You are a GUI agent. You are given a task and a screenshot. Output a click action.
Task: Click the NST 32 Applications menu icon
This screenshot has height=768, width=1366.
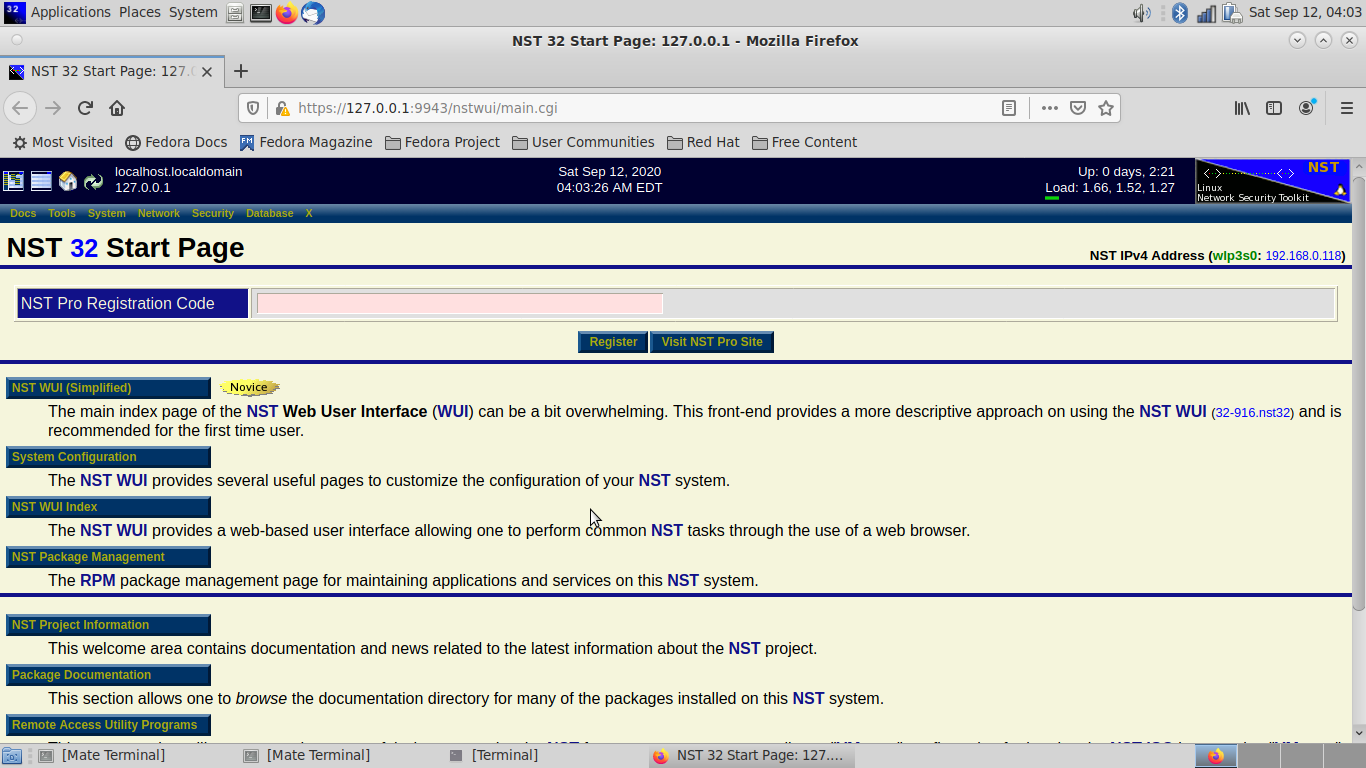pyautogui.click(x=15, y=13)
